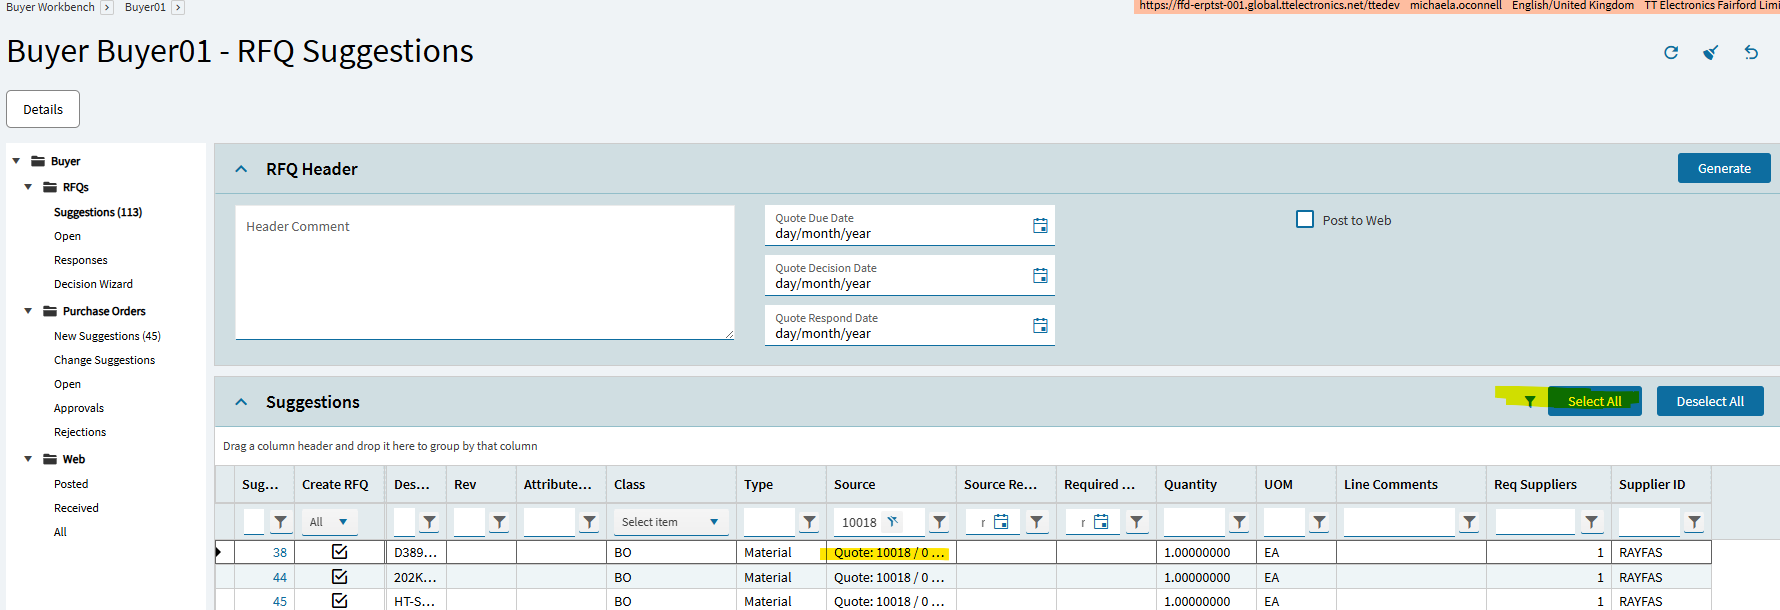
Task: Open Change Suggestions in the tree
Action: click(x=104, y=360)
